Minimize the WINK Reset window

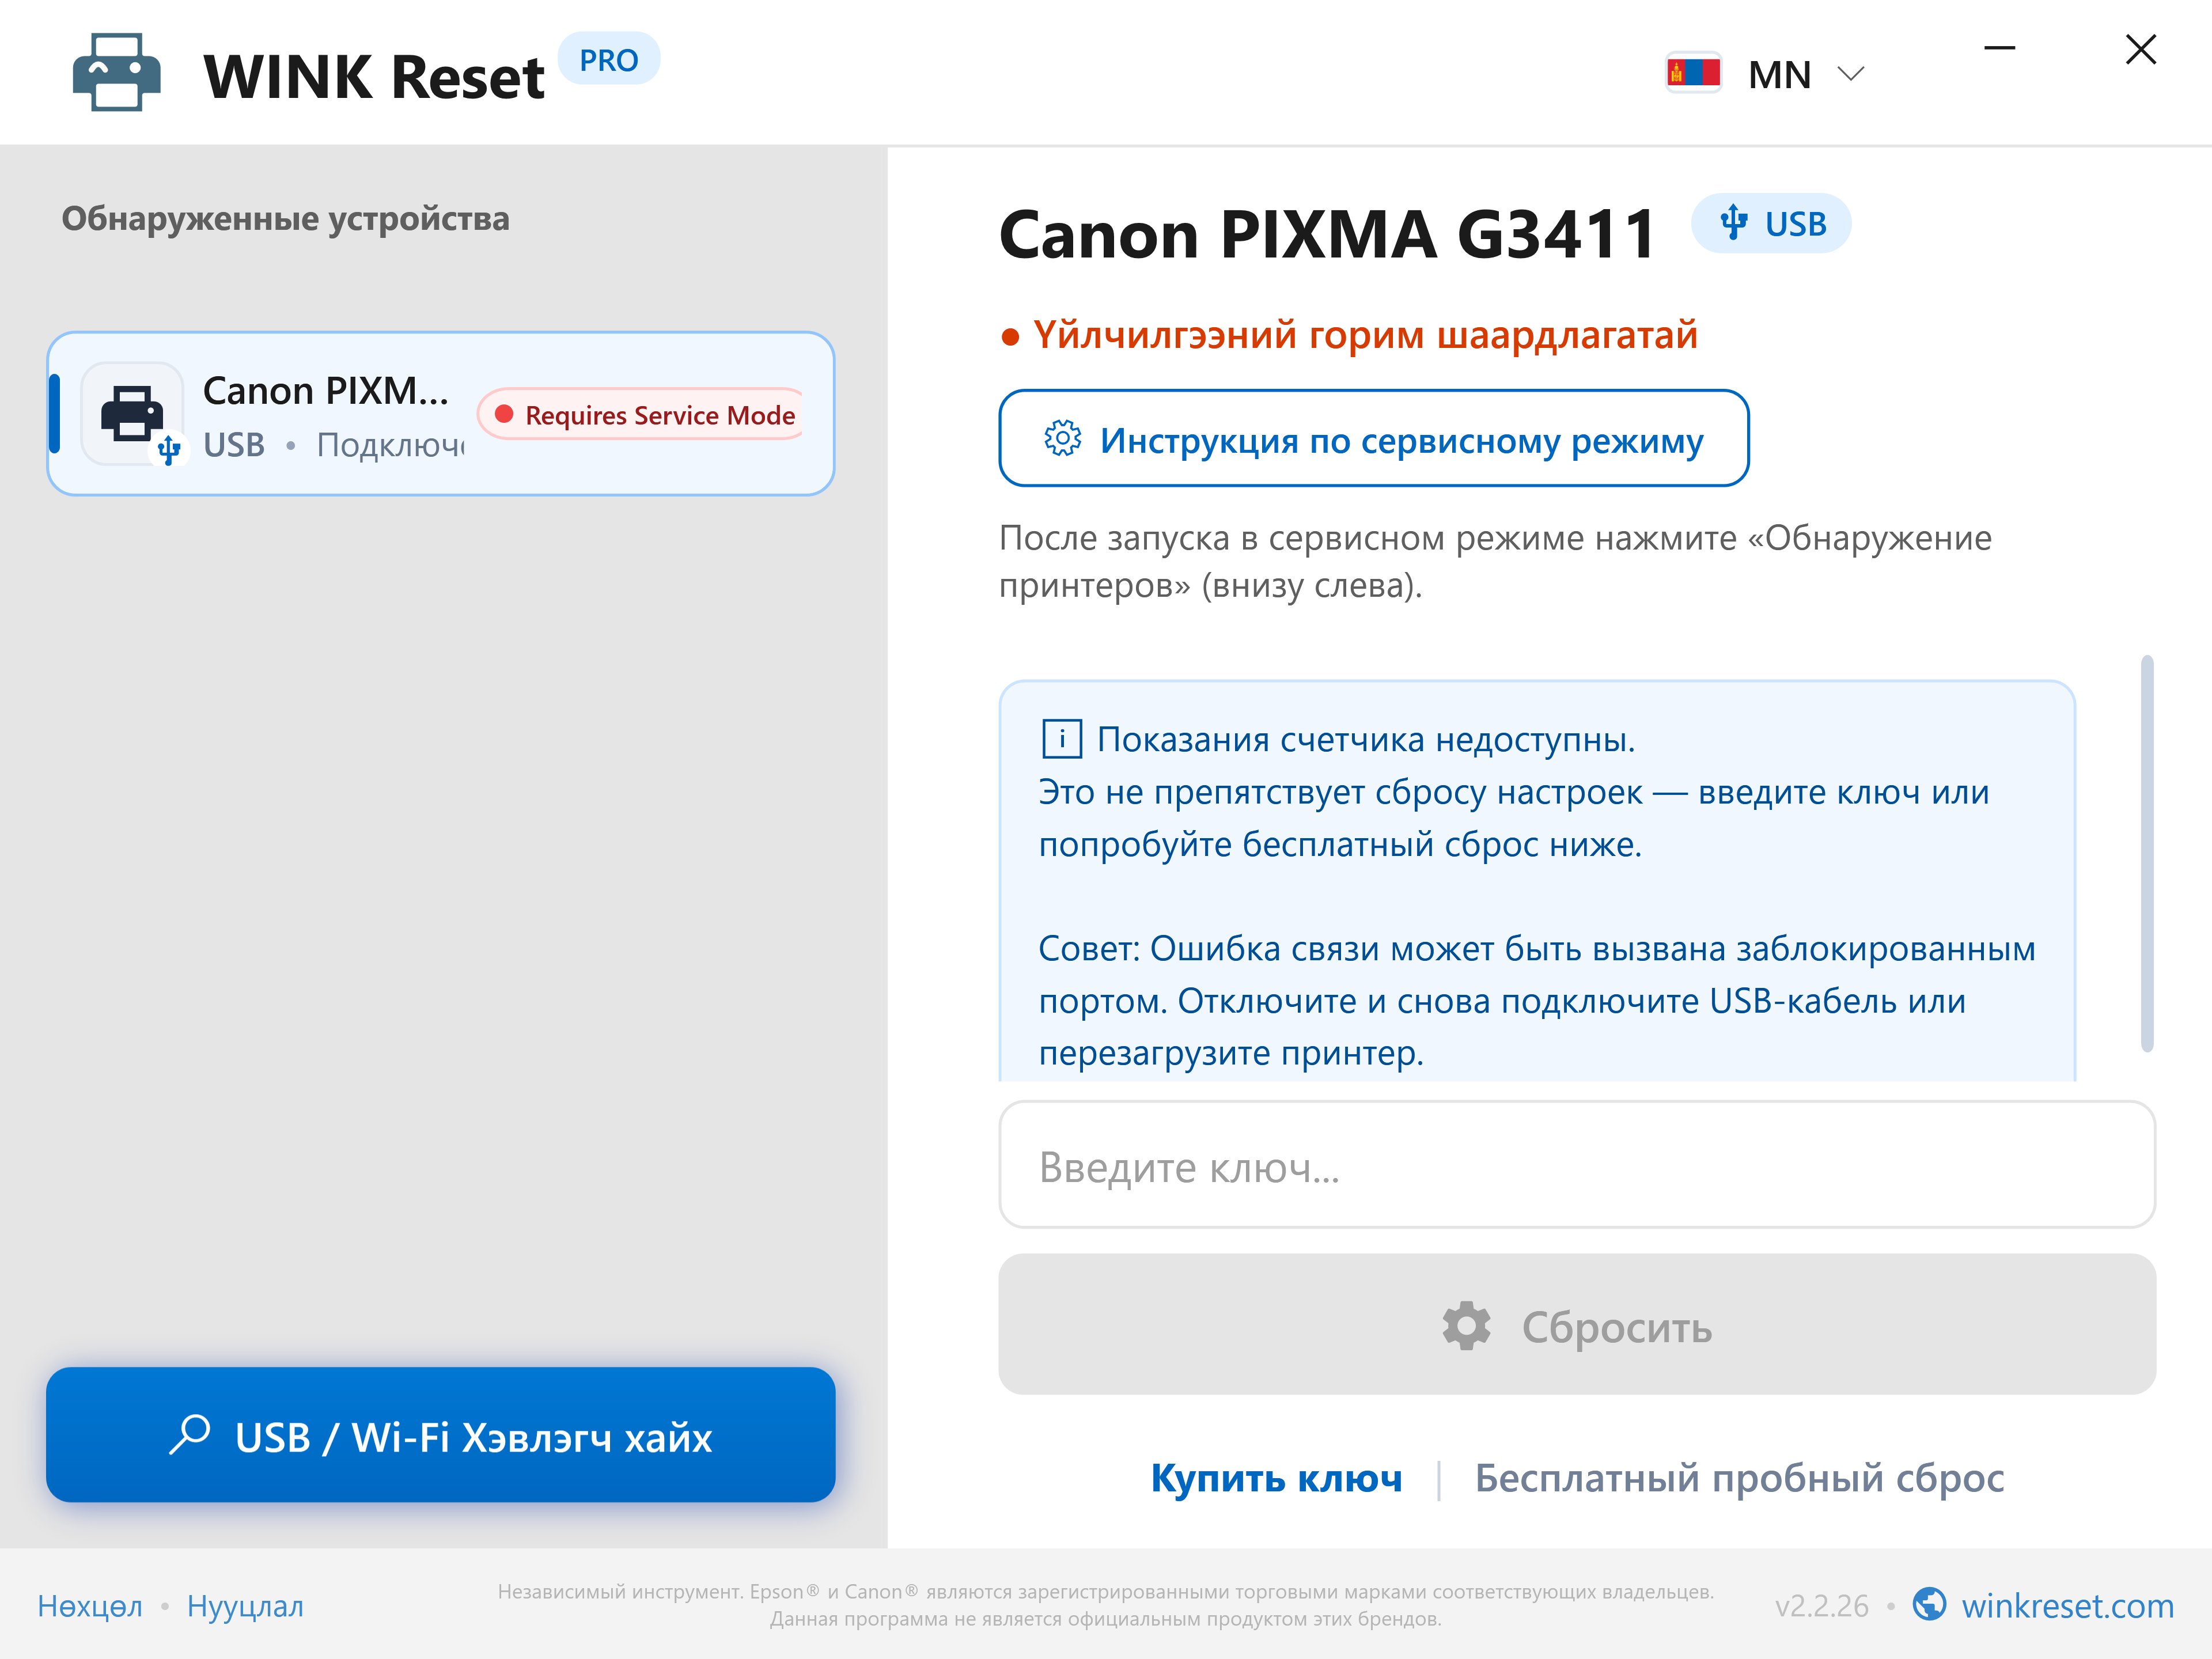point(1999,48)
